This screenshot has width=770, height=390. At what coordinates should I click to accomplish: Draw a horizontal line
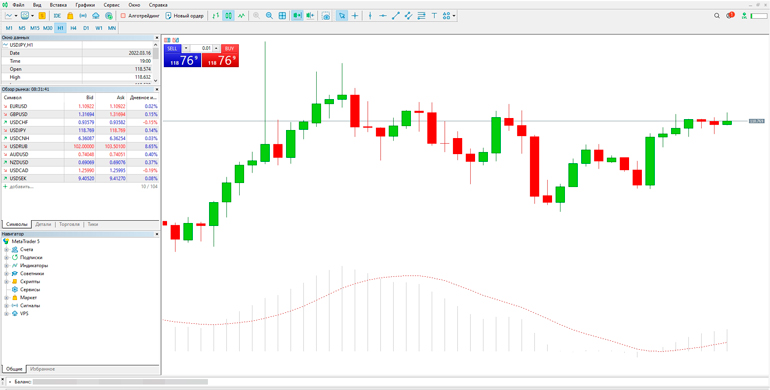383,16
